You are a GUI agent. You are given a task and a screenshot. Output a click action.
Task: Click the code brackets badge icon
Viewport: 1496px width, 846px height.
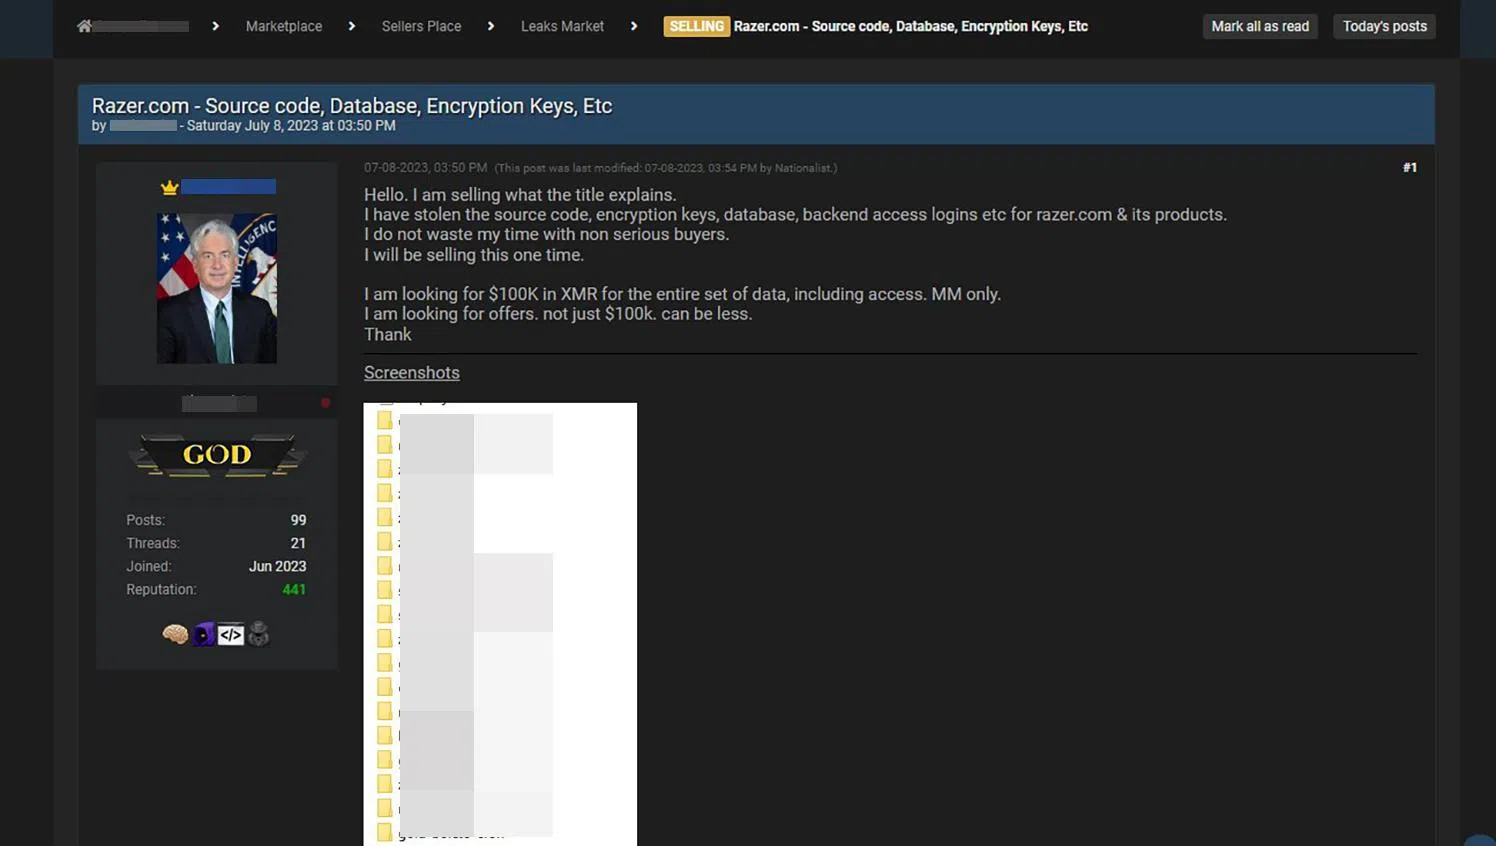click(x=231, y=634)
